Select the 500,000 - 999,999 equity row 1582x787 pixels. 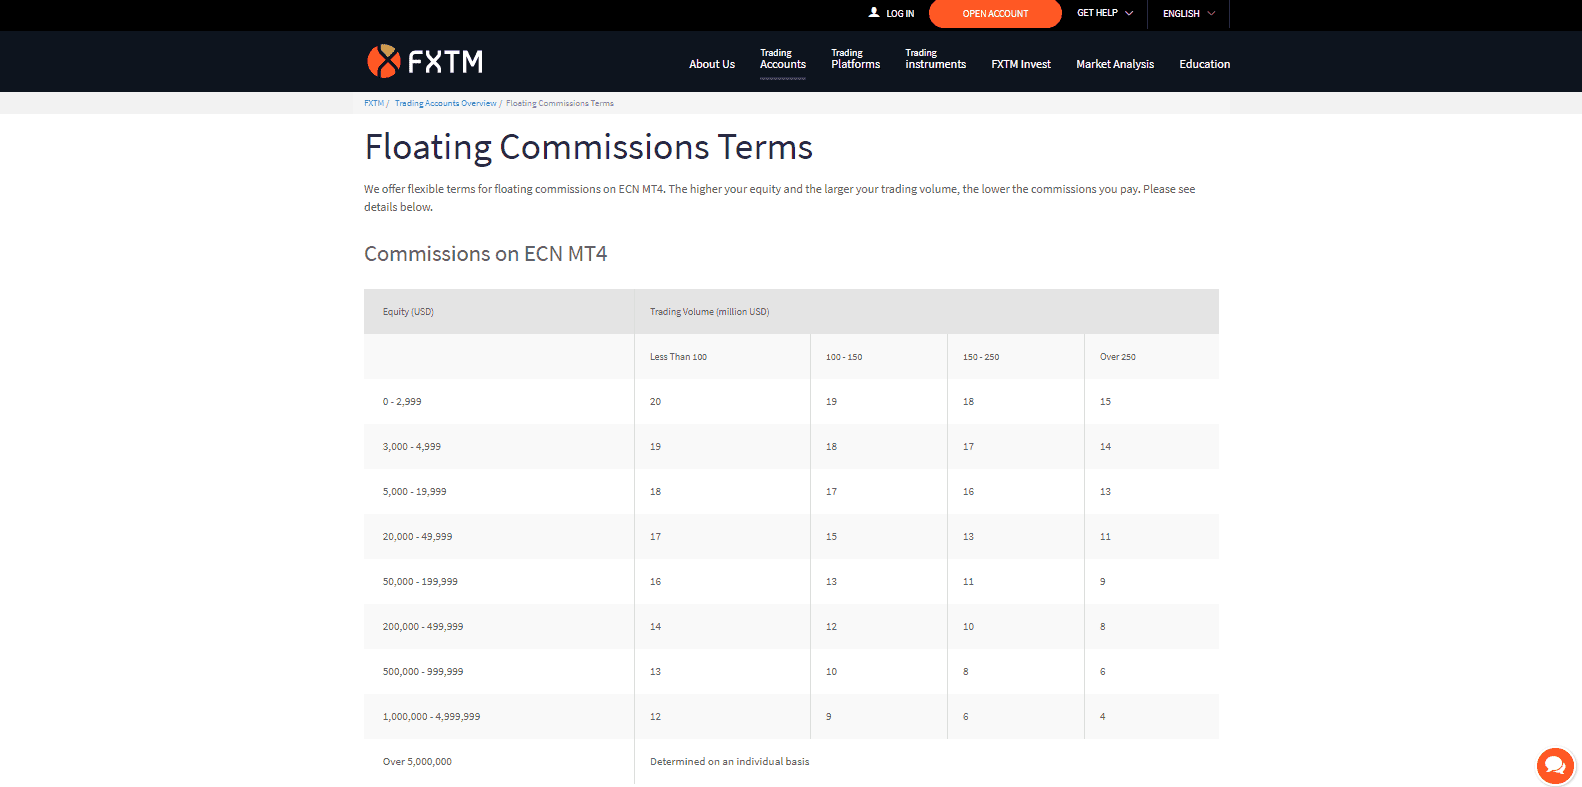pos(791,672)
